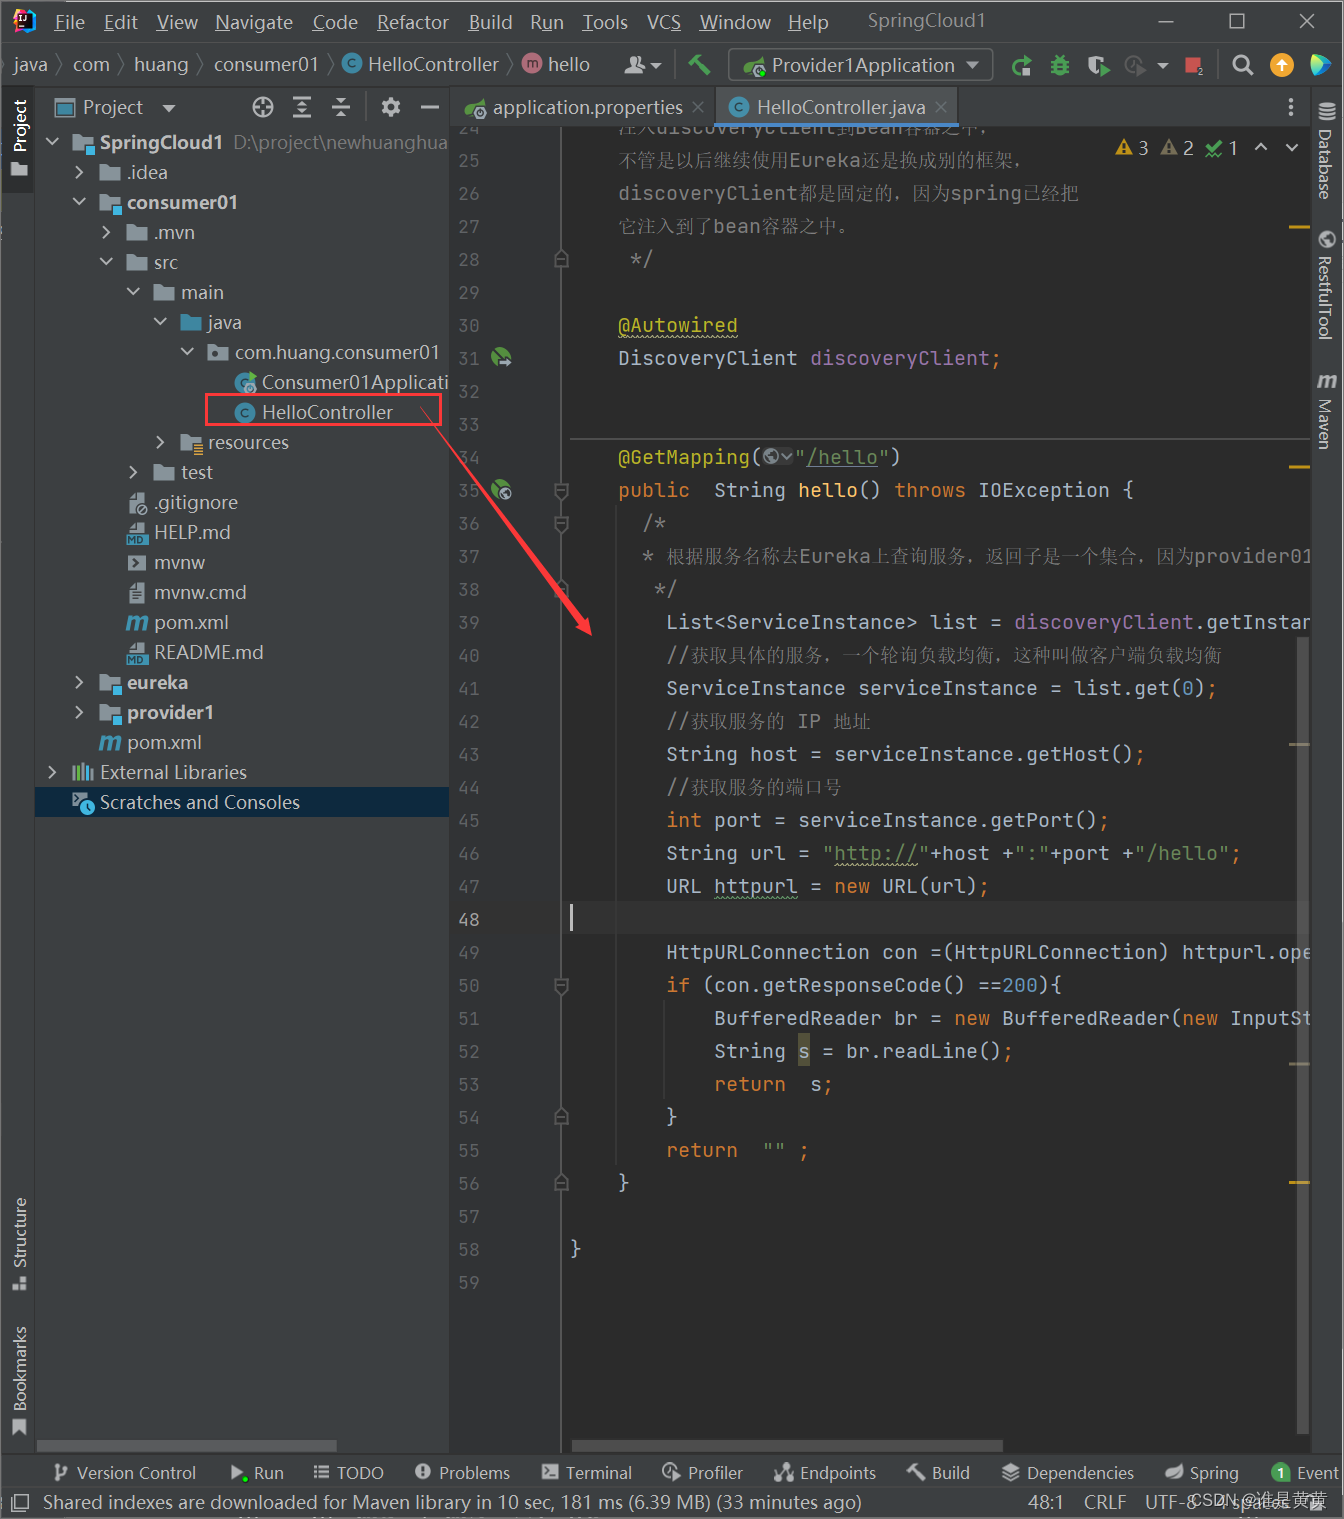Jump to the previous highlighted error arrow
This screenshot has width=1344, height=1519.
pyautogui.click(x=1261, y=148)
